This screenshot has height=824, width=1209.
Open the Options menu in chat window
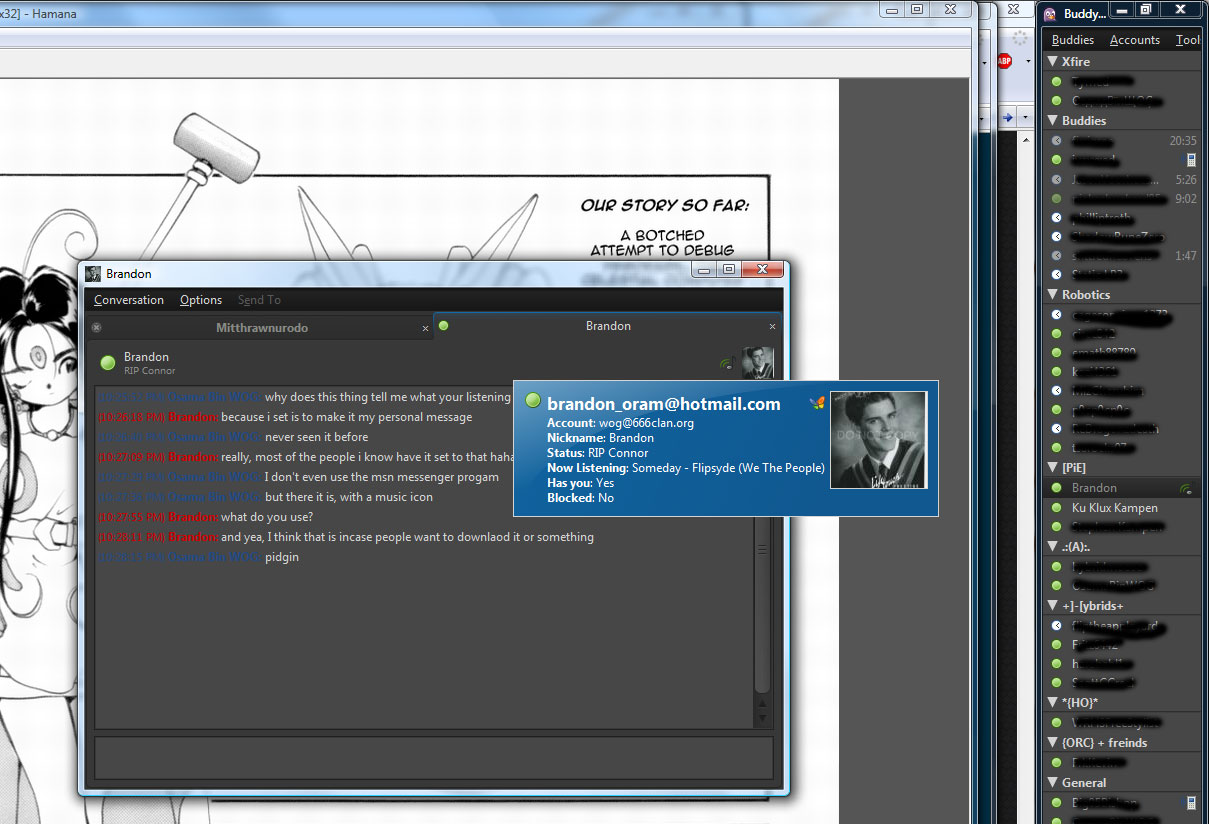tap(201, 300)
